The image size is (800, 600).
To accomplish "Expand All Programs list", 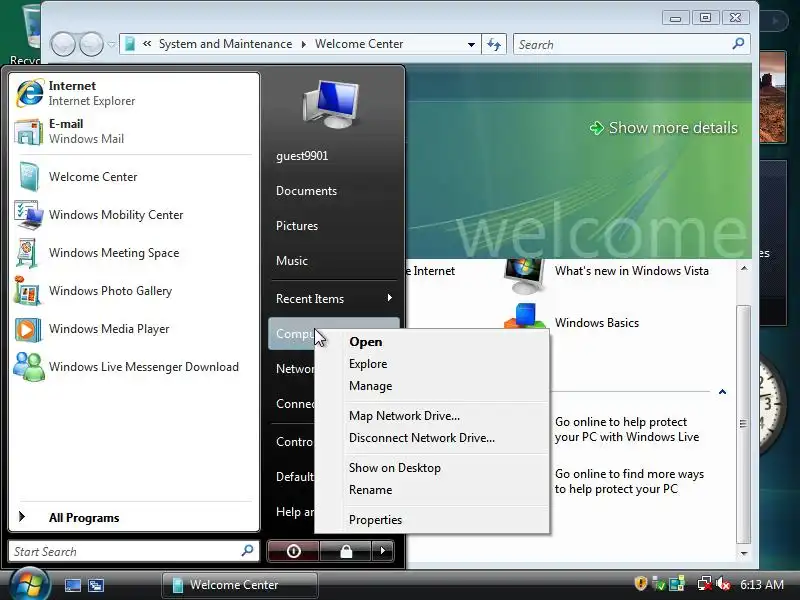I will pos(134,517).
